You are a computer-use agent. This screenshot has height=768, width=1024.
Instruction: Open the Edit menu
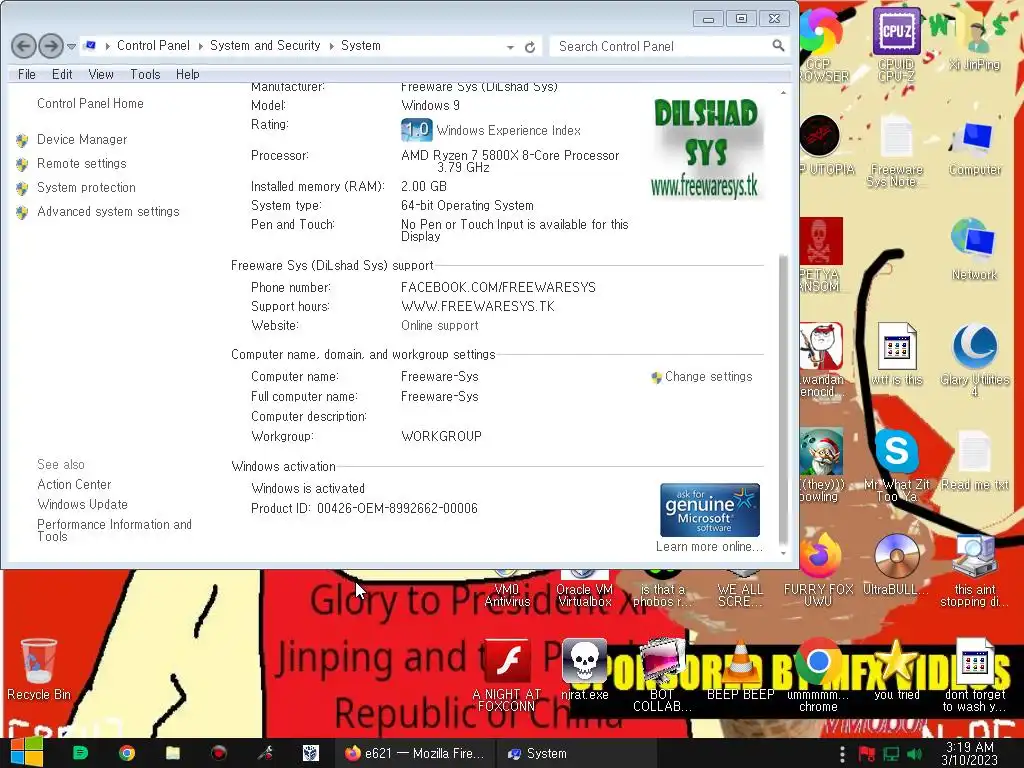point(62,74)
